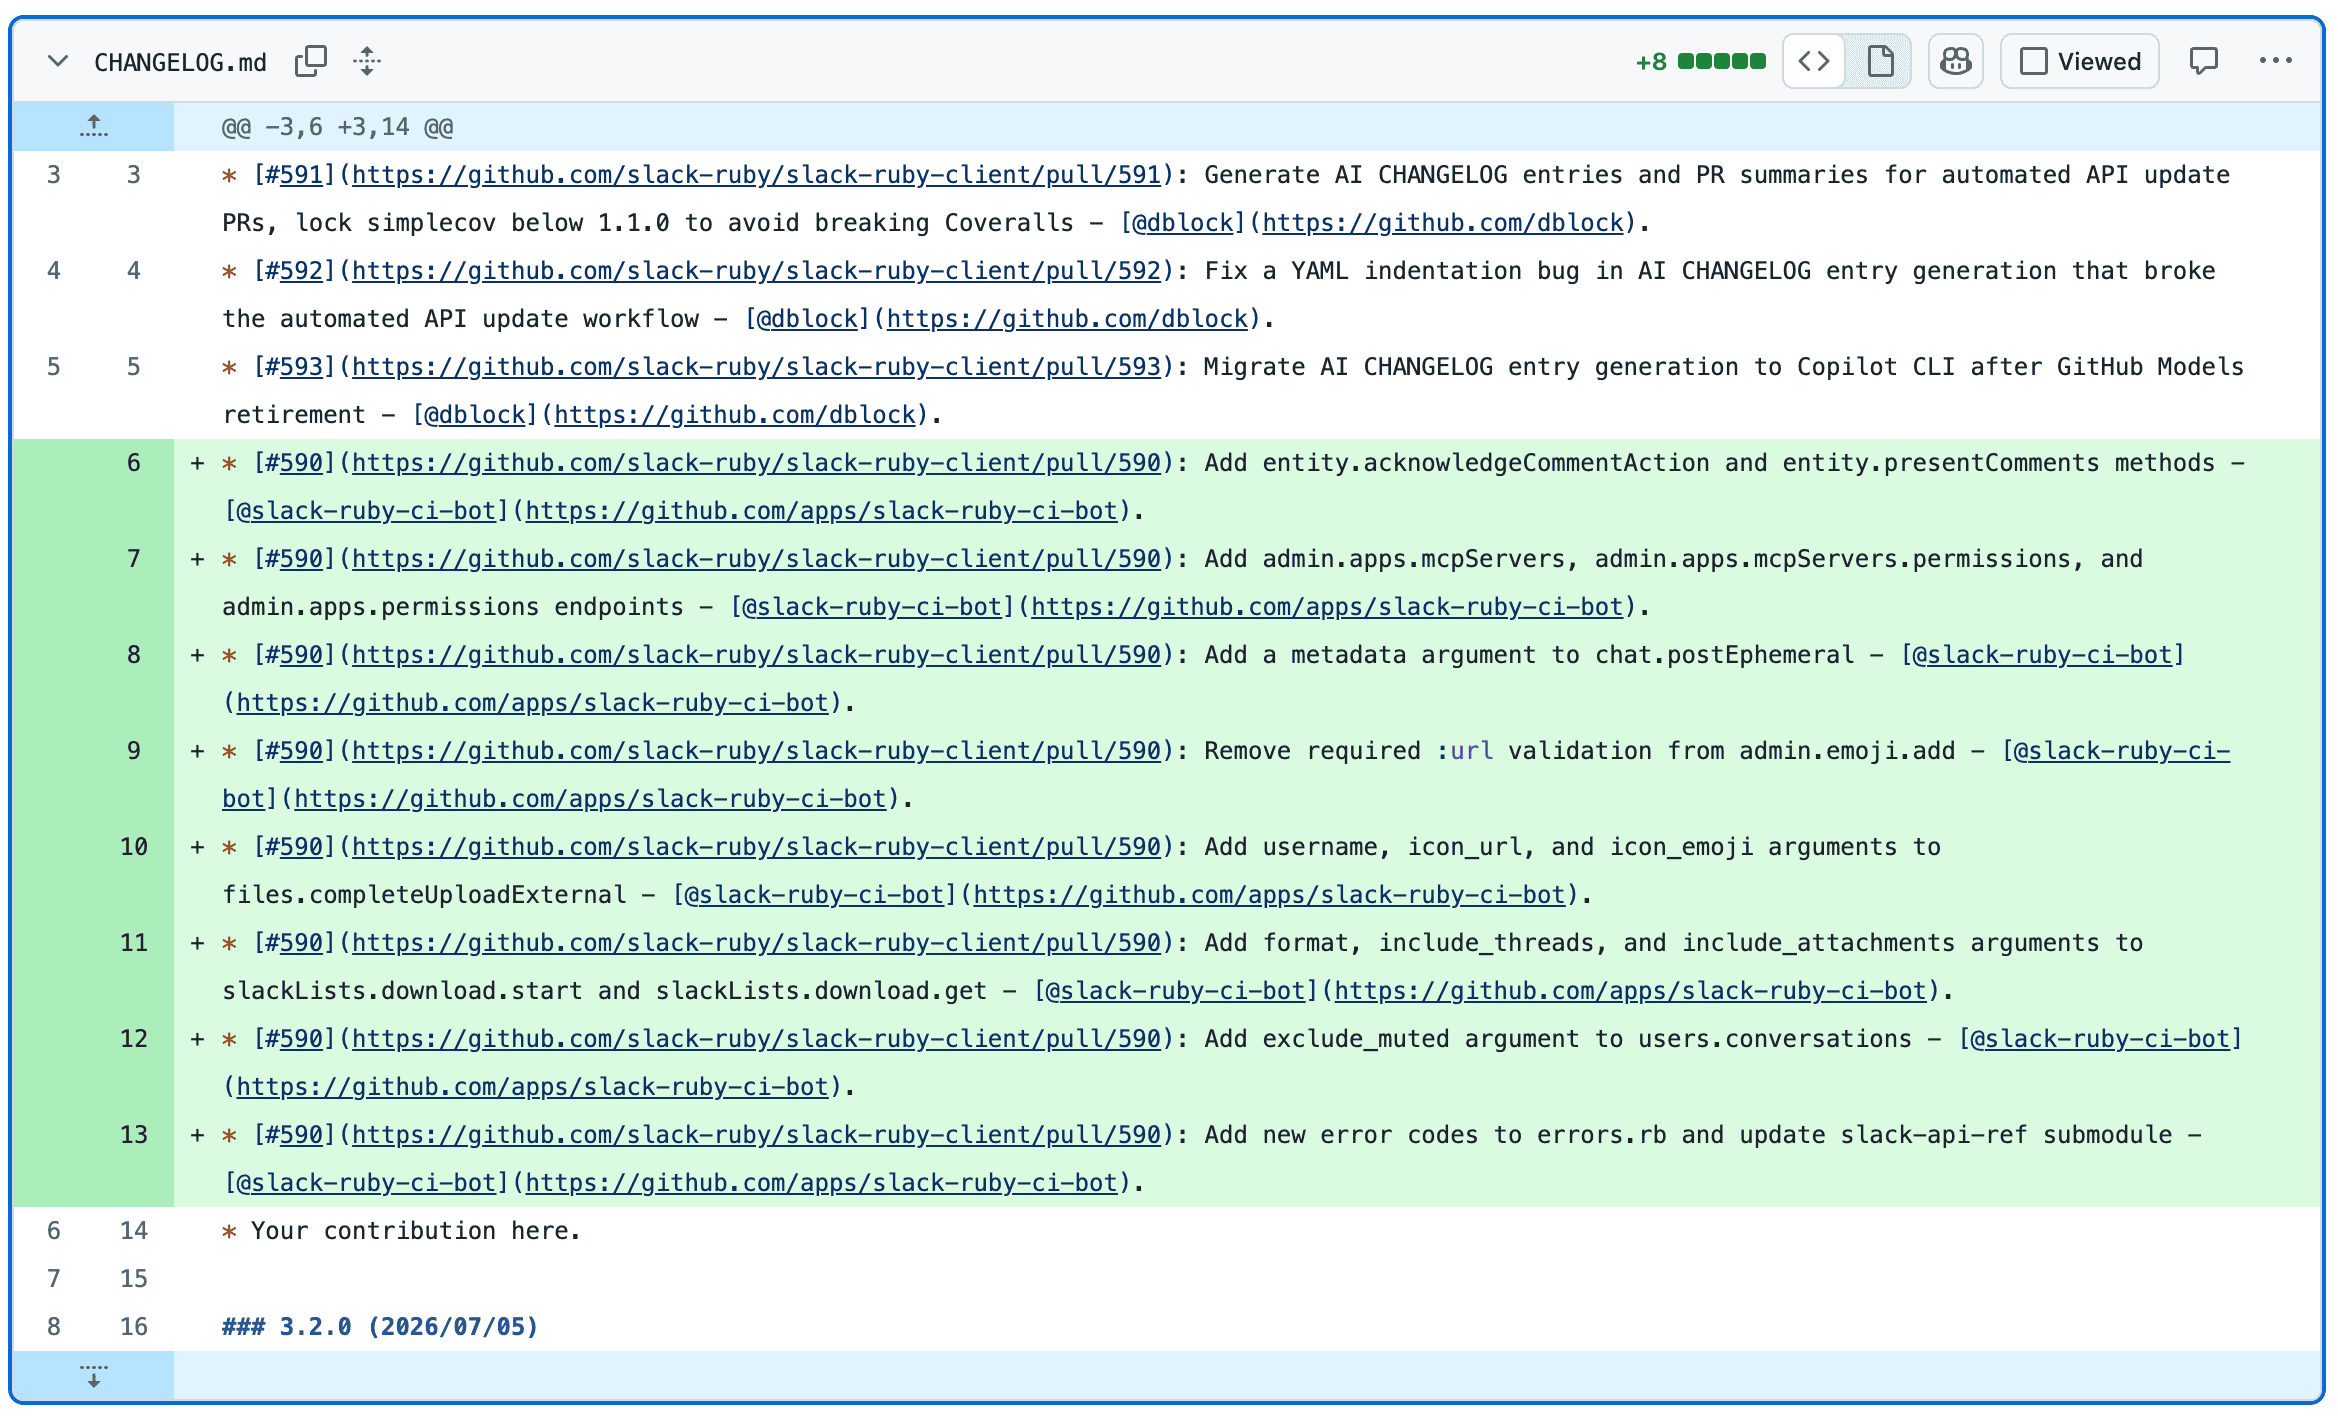Open slack-ruby-ci-bot app URL on line 10
This screenshot has width=2338, height=1416.
tap(1269, 895)
